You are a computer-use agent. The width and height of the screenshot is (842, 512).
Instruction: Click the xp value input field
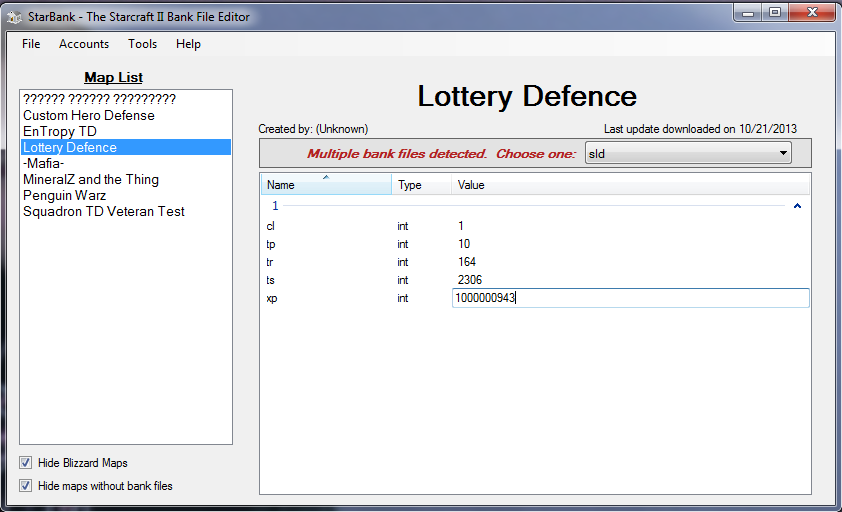click(630, 298)
